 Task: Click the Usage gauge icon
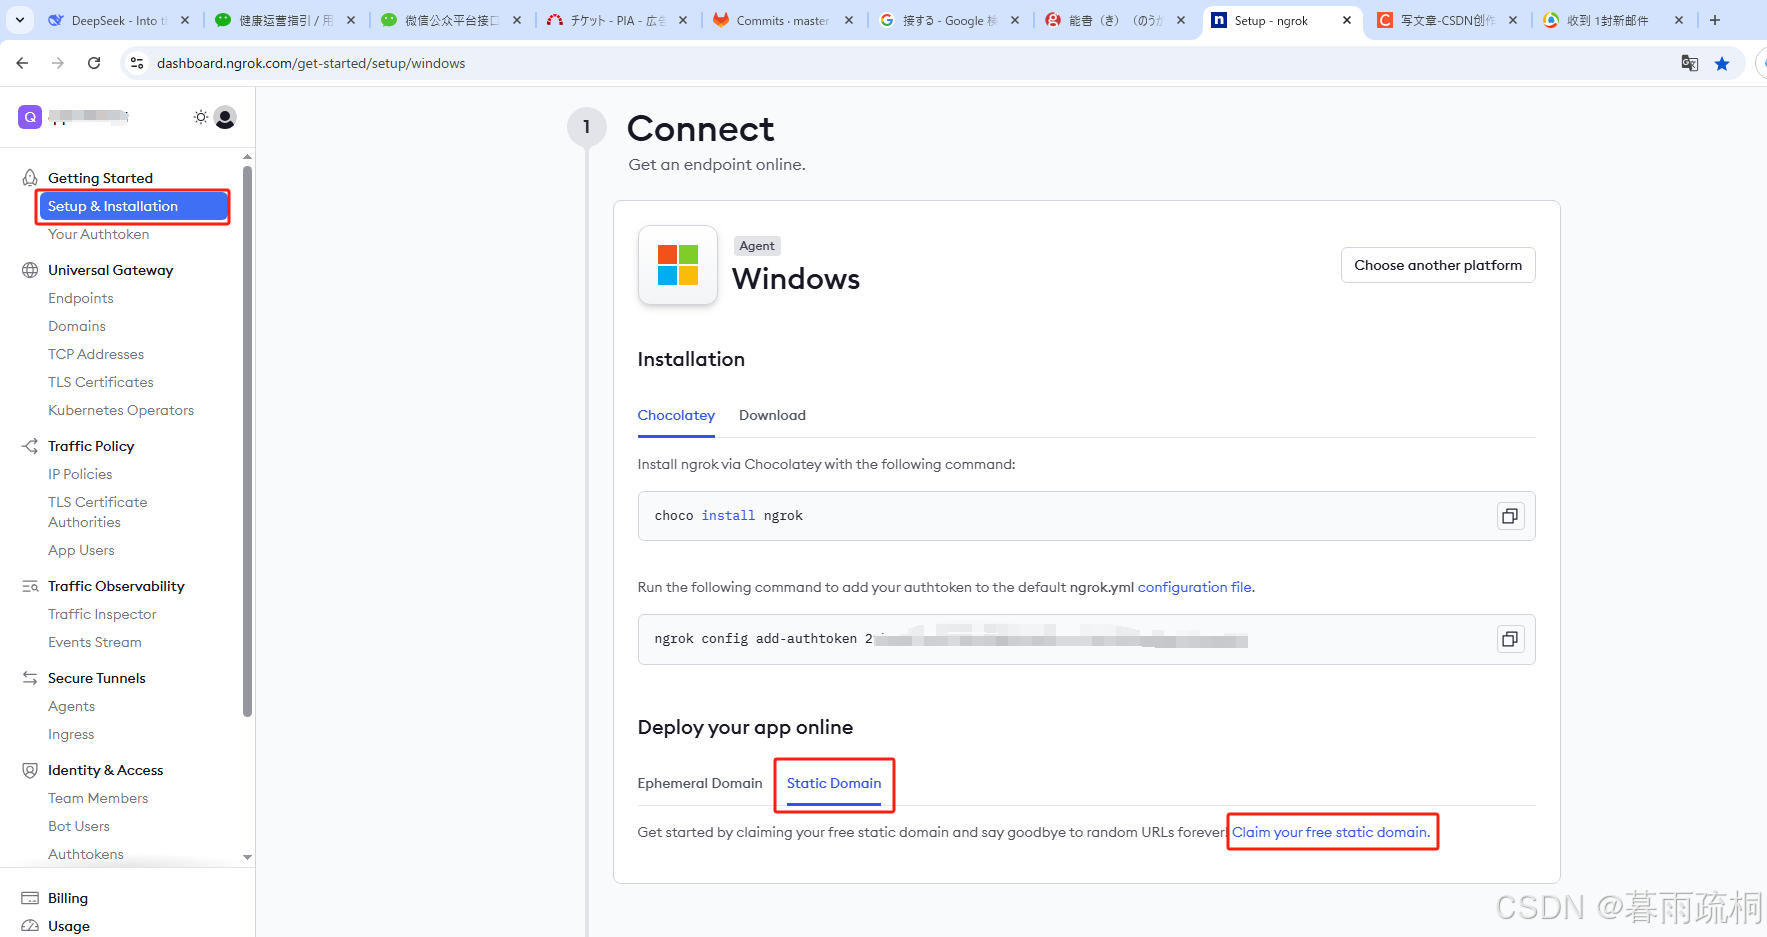(x=30, y=926)
